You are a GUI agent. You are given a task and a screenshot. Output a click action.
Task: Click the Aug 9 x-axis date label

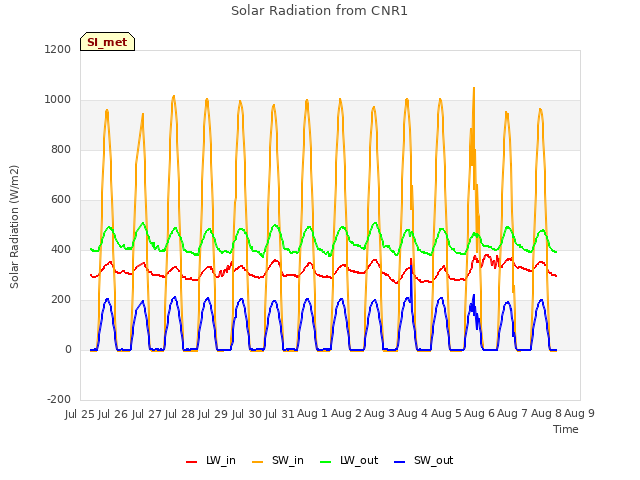click(x=579, y=413)
